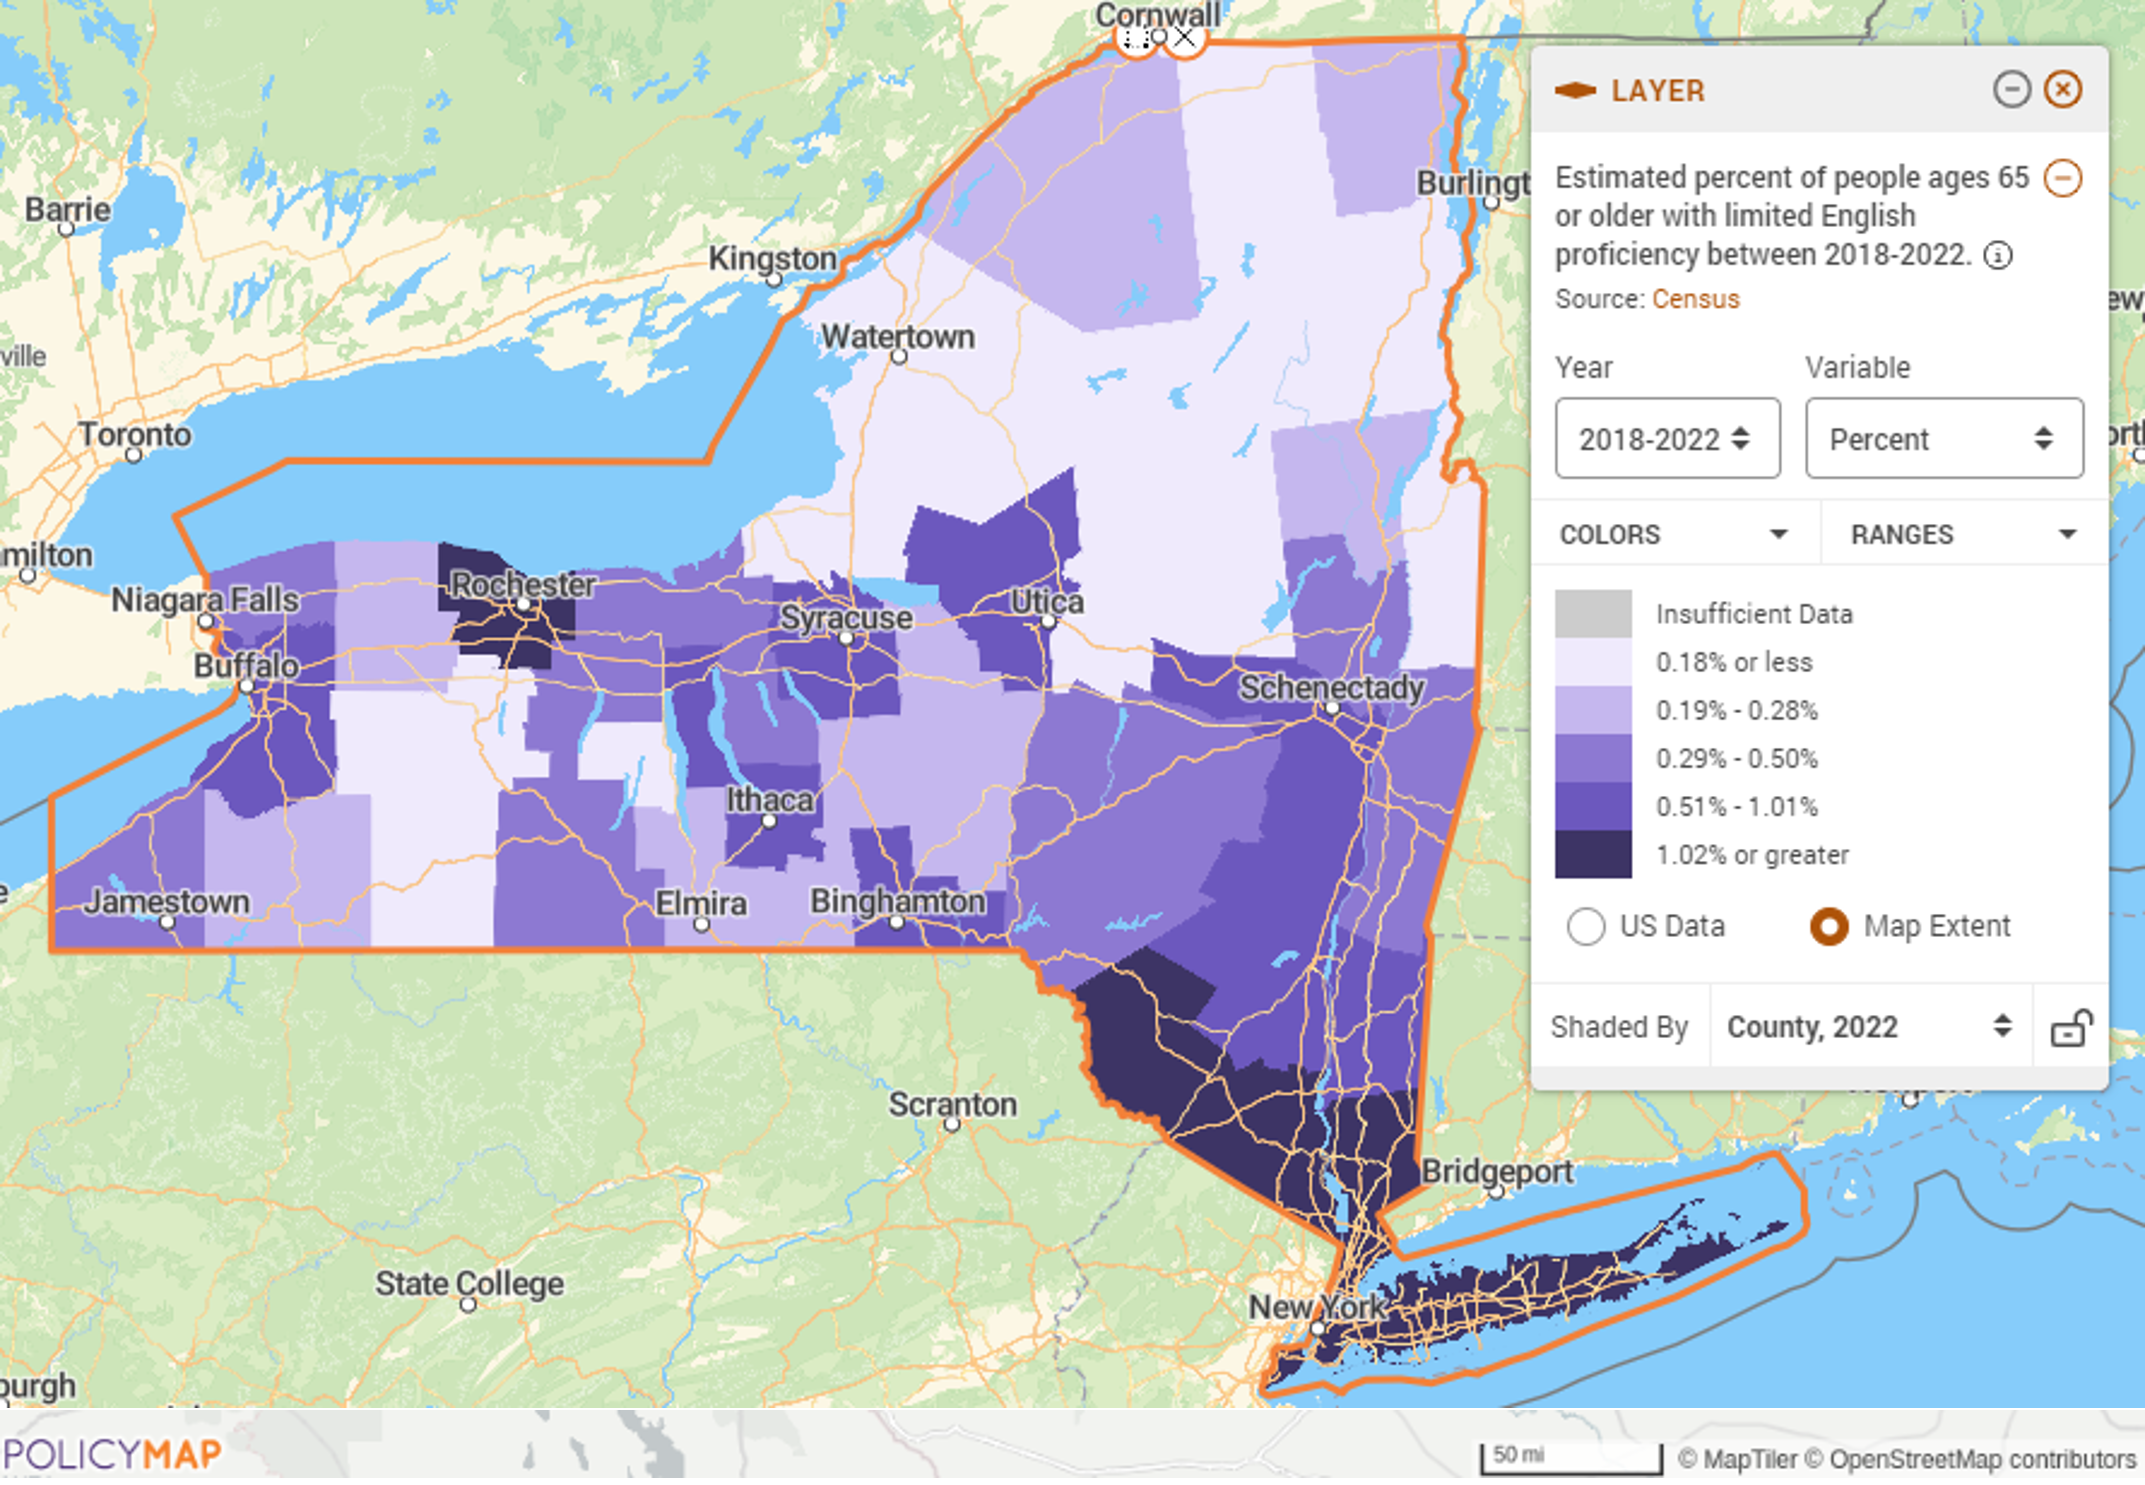Click the OpenStreetMap contributors attribution
2145x1485 pixels.
tap(1982, 1459)
